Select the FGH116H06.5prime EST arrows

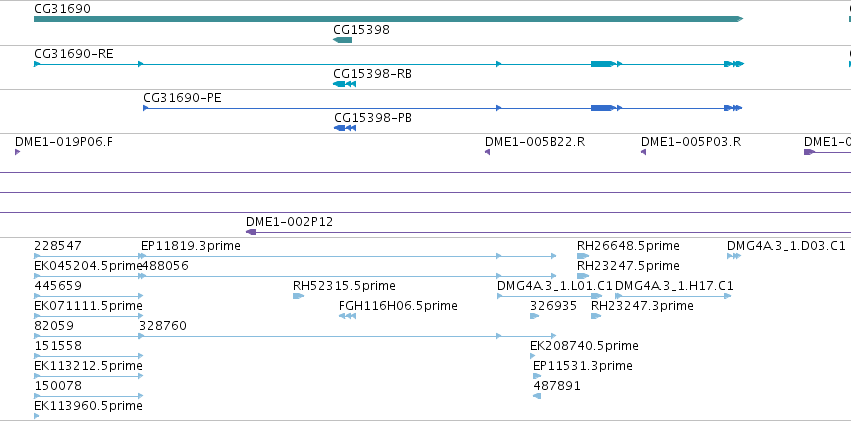[x=347, y=316]
